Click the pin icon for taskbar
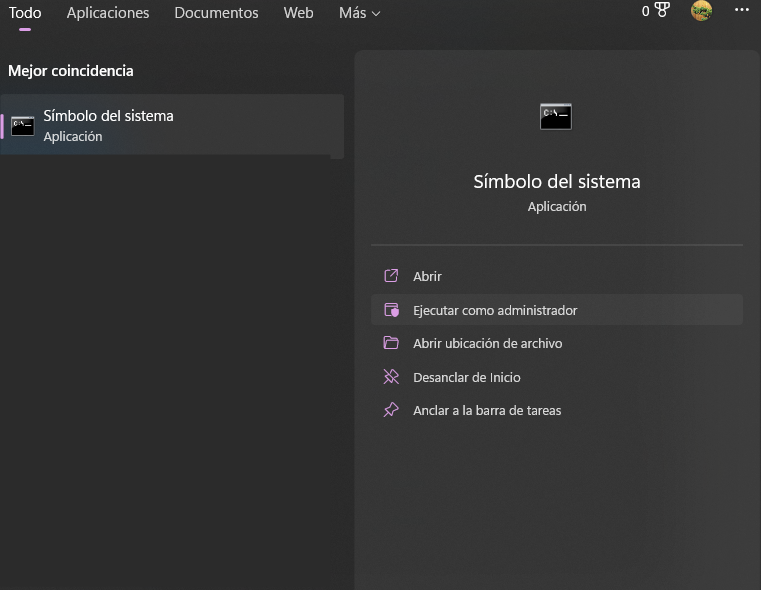Image resolution: width=761 pixels, height=590 pixels. tap(391, 410)
